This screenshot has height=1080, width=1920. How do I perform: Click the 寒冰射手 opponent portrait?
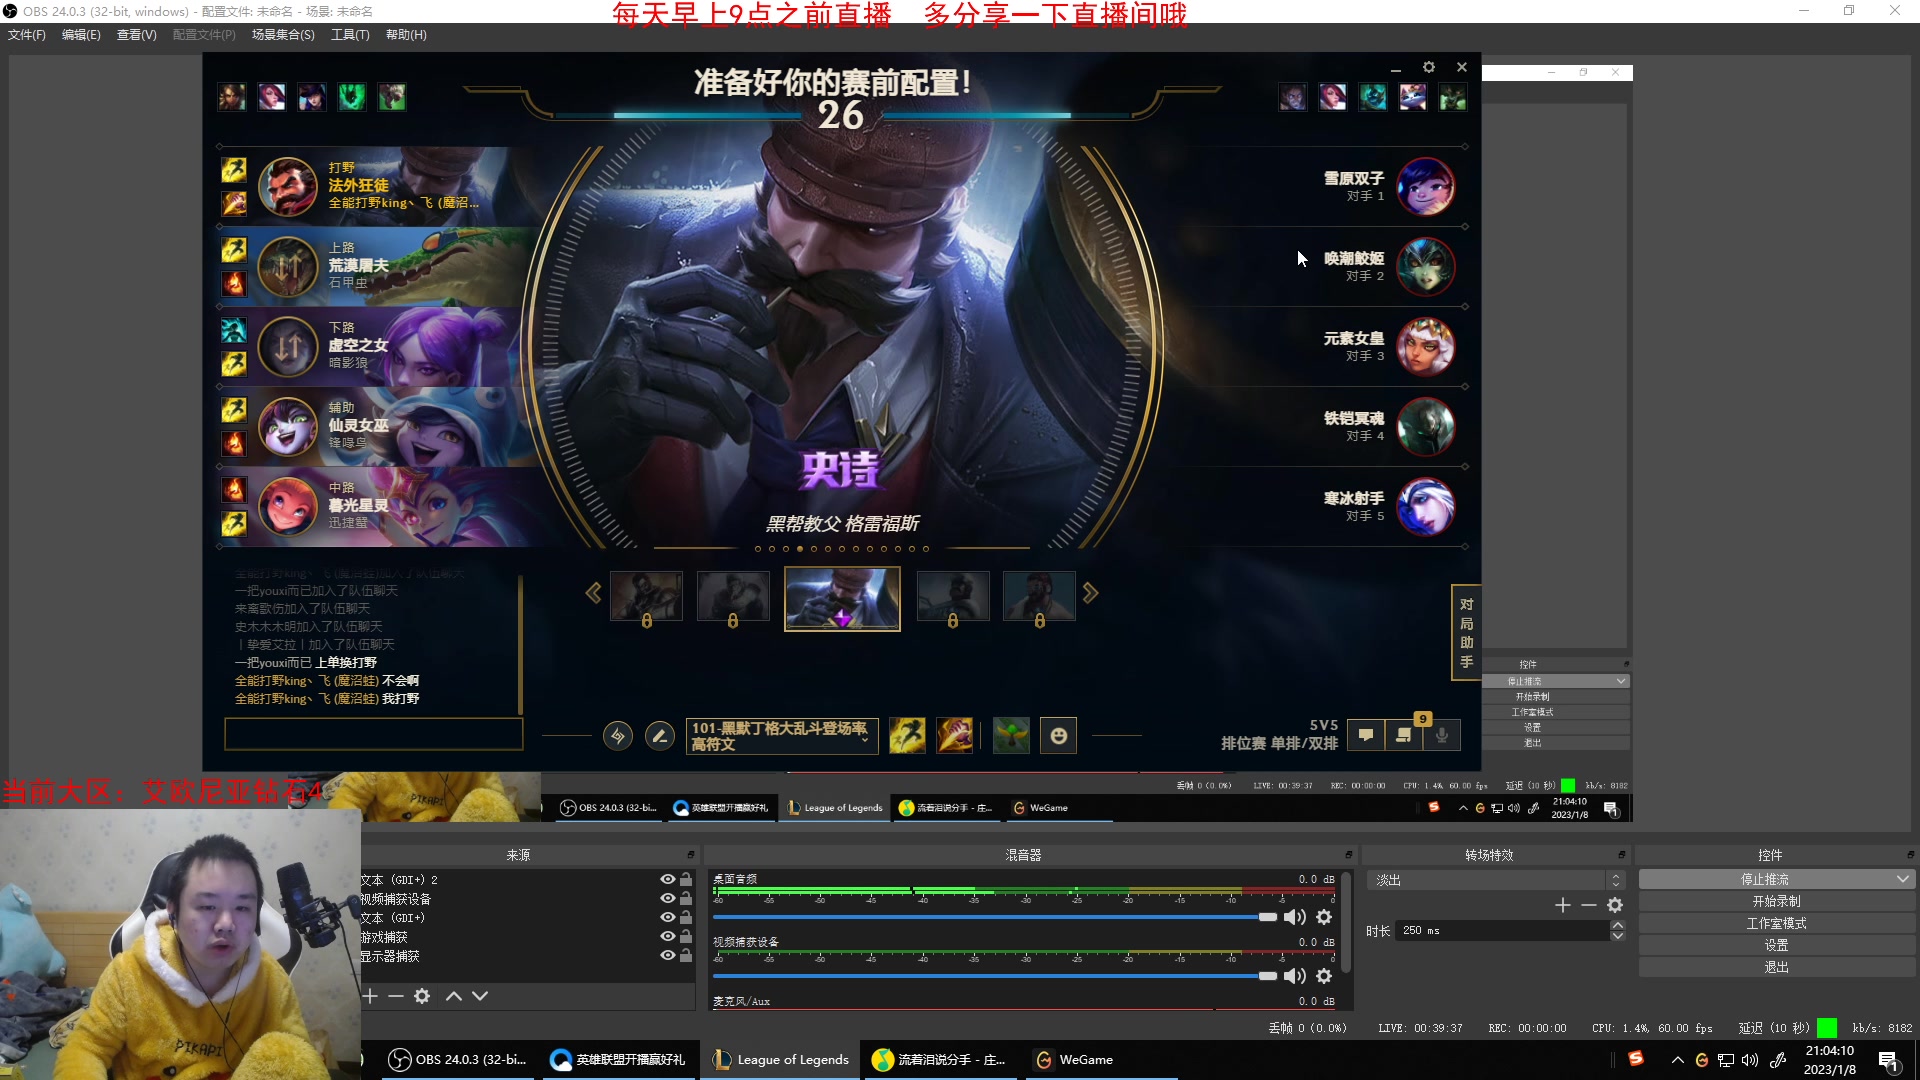(x=1425, y=507)
